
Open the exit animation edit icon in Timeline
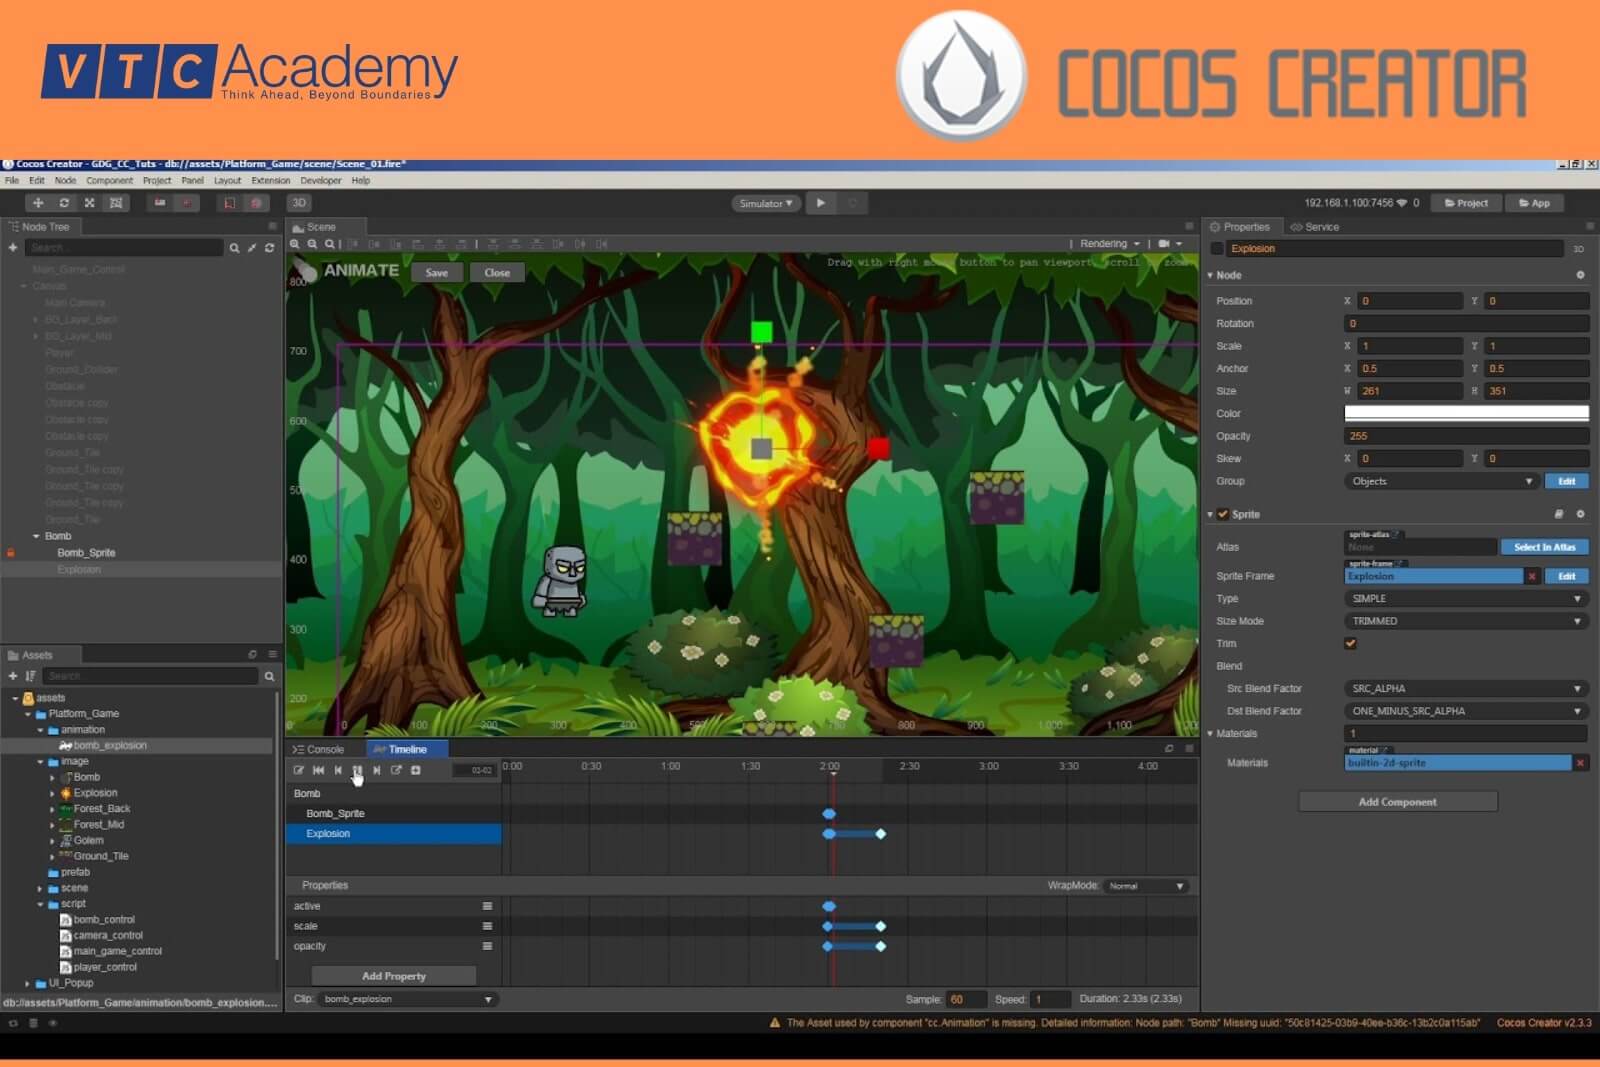tap(397, 770)
